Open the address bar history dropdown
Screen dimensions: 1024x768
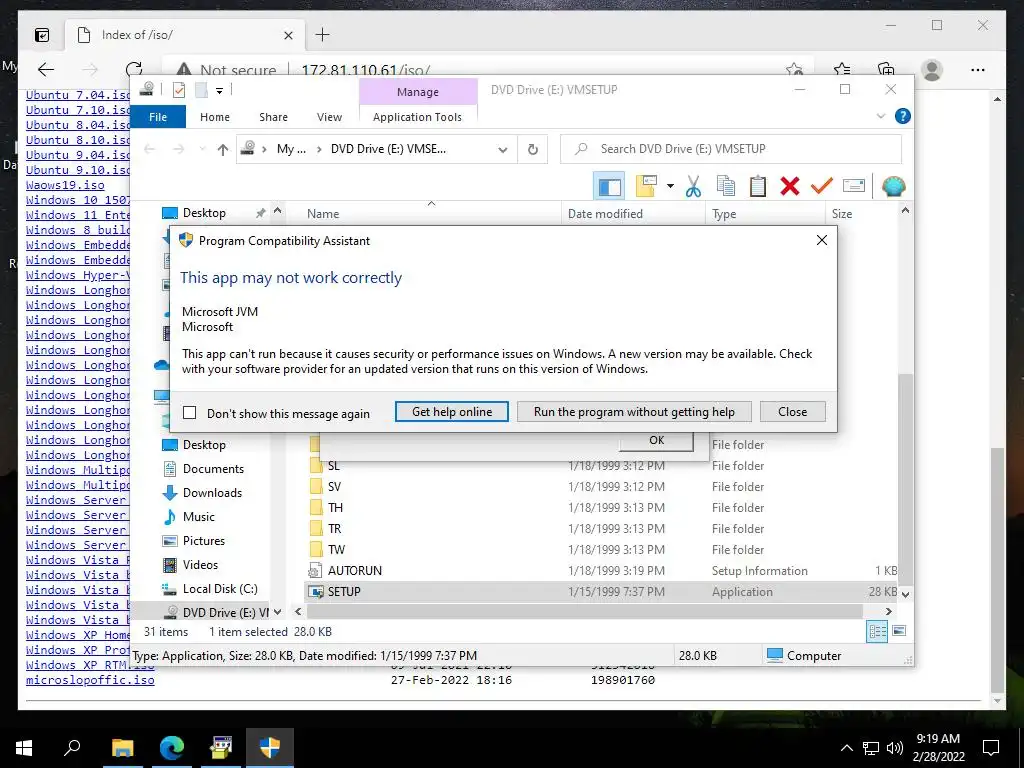502,150
